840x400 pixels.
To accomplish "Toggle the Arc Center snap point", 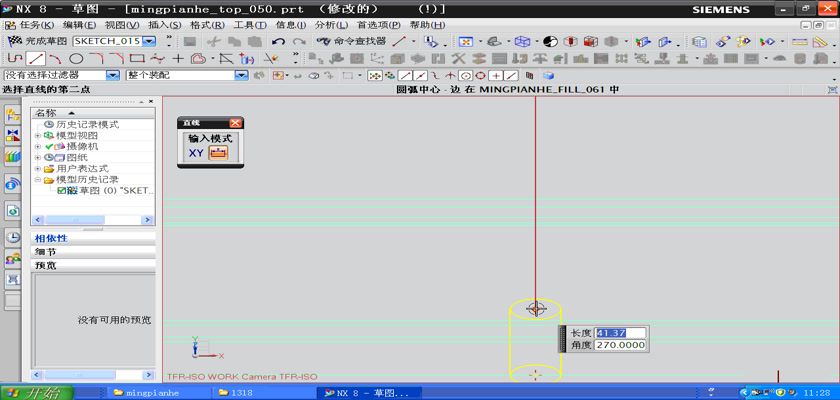I will click(465, 76).
